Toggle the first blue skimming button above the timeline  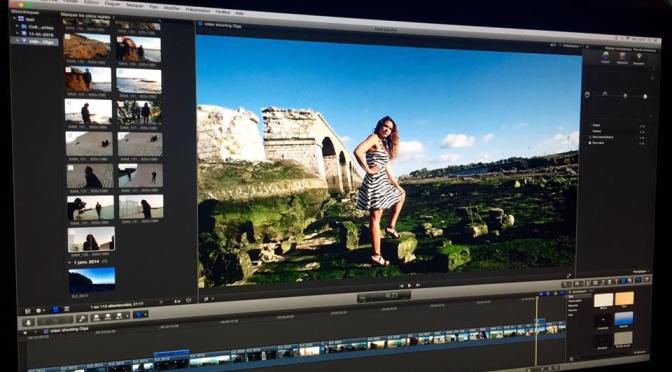tap(541, 294)
